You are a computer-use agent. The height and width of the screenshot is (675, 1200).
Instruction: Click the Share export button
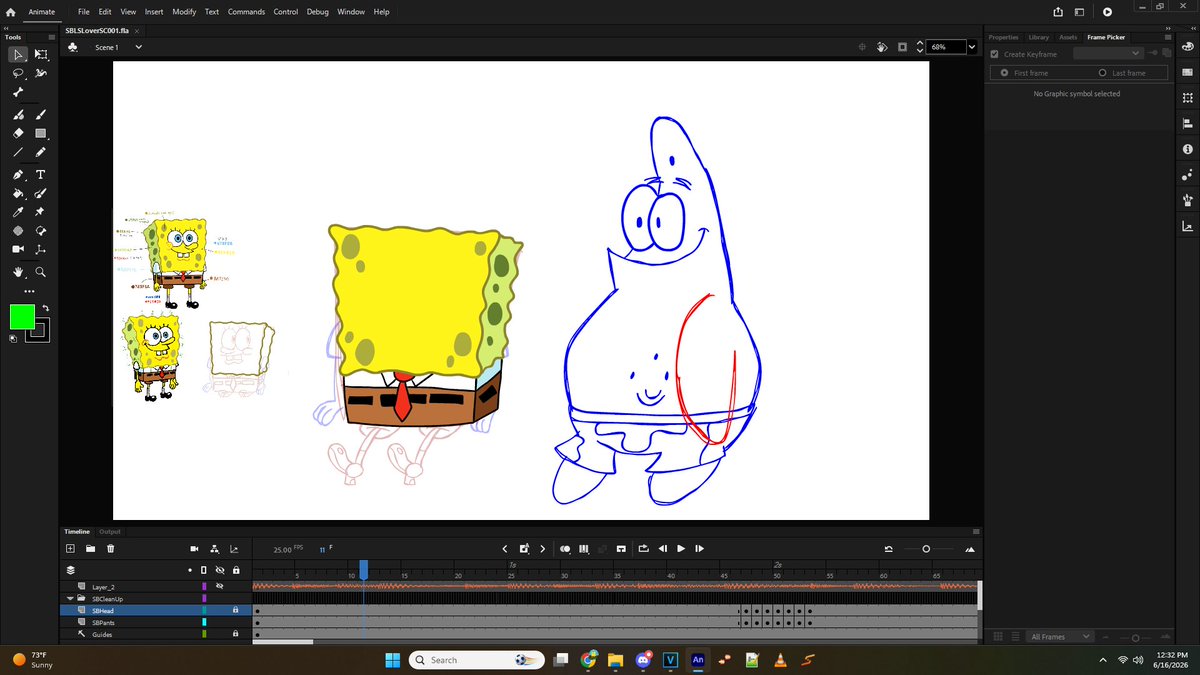(x=1058, y=12)
